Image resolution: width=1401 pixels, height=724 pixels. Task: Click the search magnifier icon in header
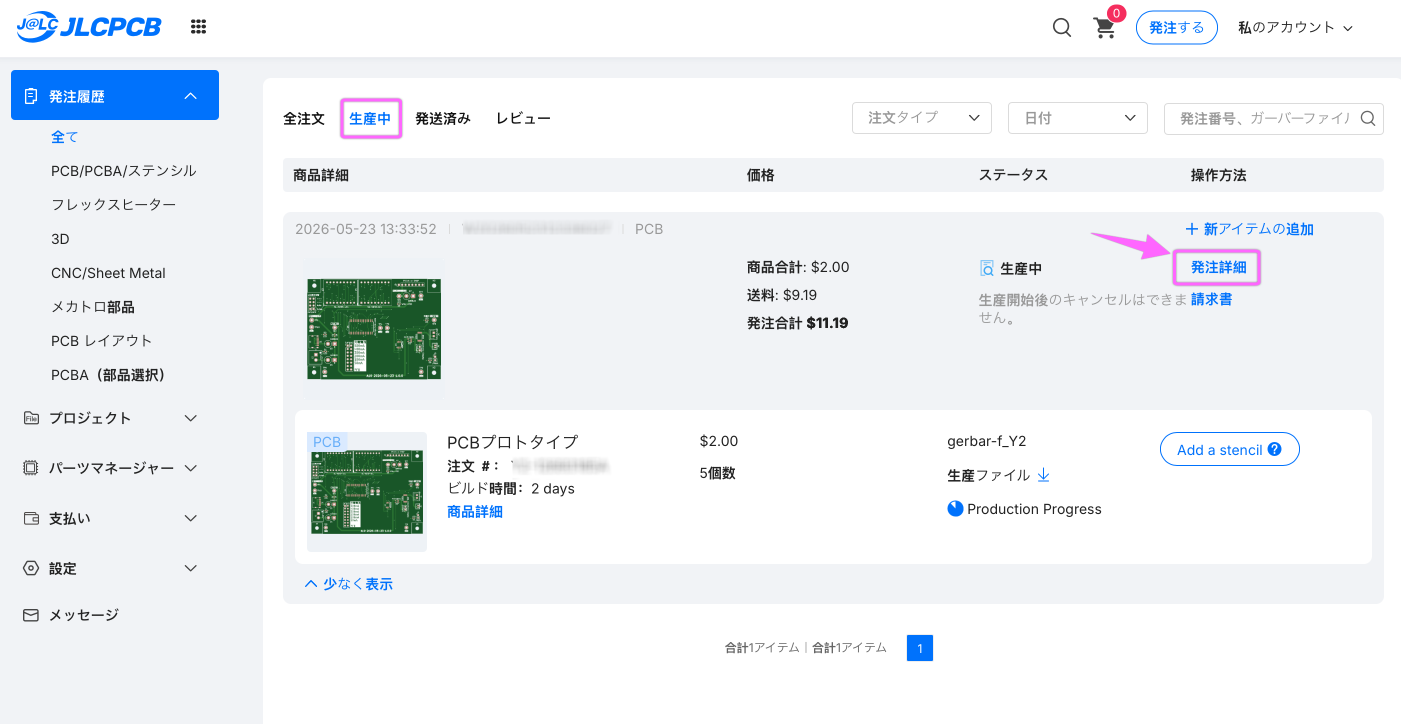(1062, 28)
